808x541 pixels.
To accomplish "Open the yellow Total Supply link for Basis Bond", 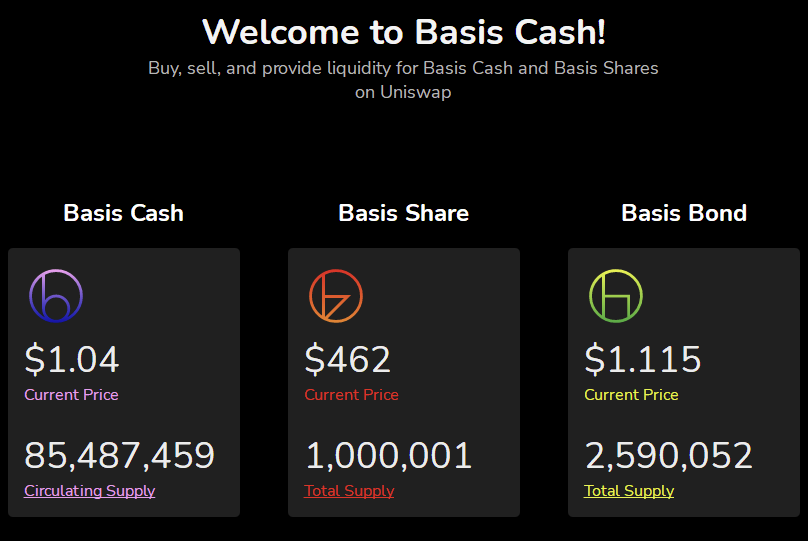I will (x=629, y=491).
